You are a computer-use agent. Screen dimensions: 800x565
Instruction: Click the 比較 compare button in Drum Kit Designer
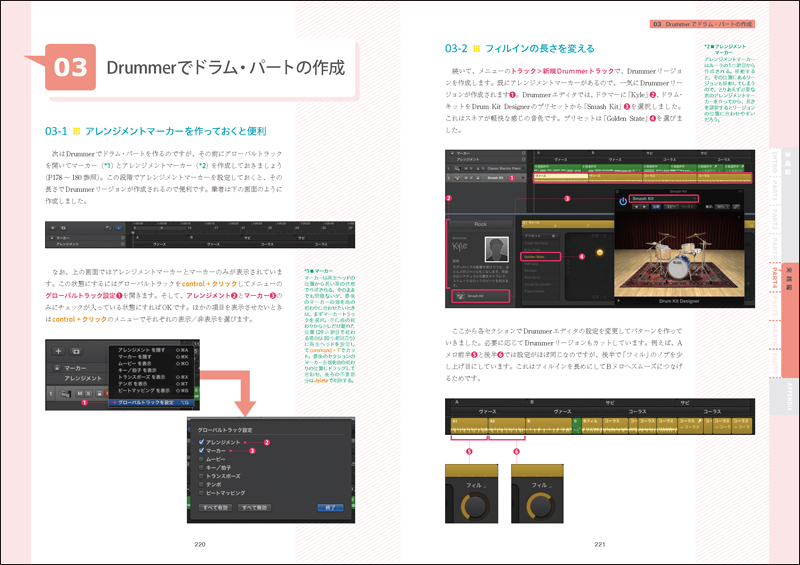(x=656, y=207)
